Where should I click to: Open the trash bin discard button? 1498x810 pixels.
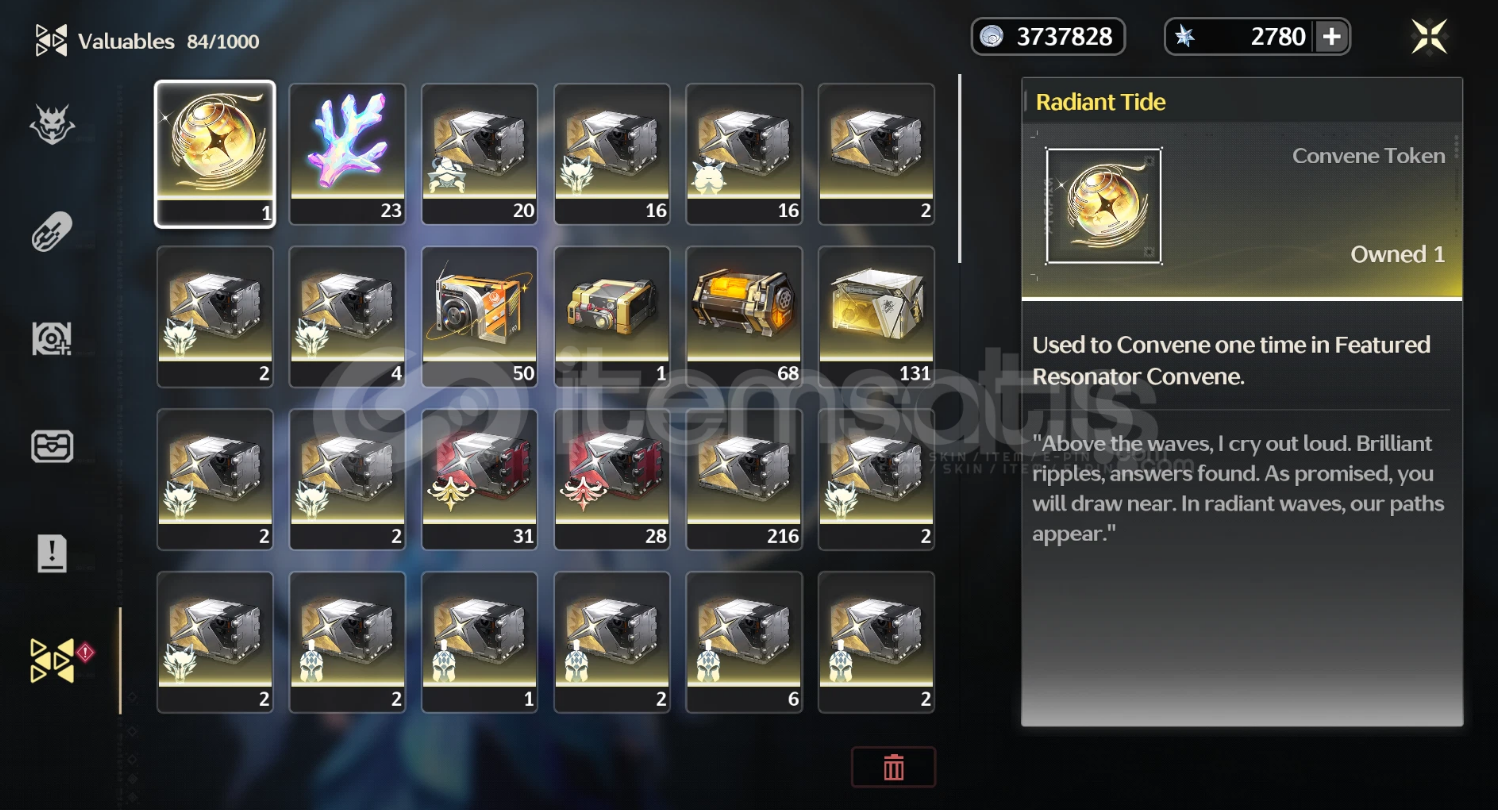coord(894,767)
